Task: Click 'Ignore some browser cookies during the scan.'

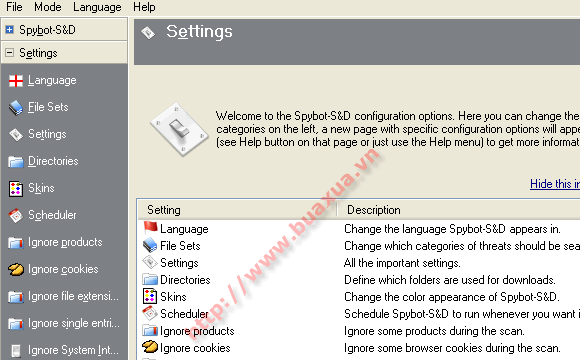Action: click(452, 348)
